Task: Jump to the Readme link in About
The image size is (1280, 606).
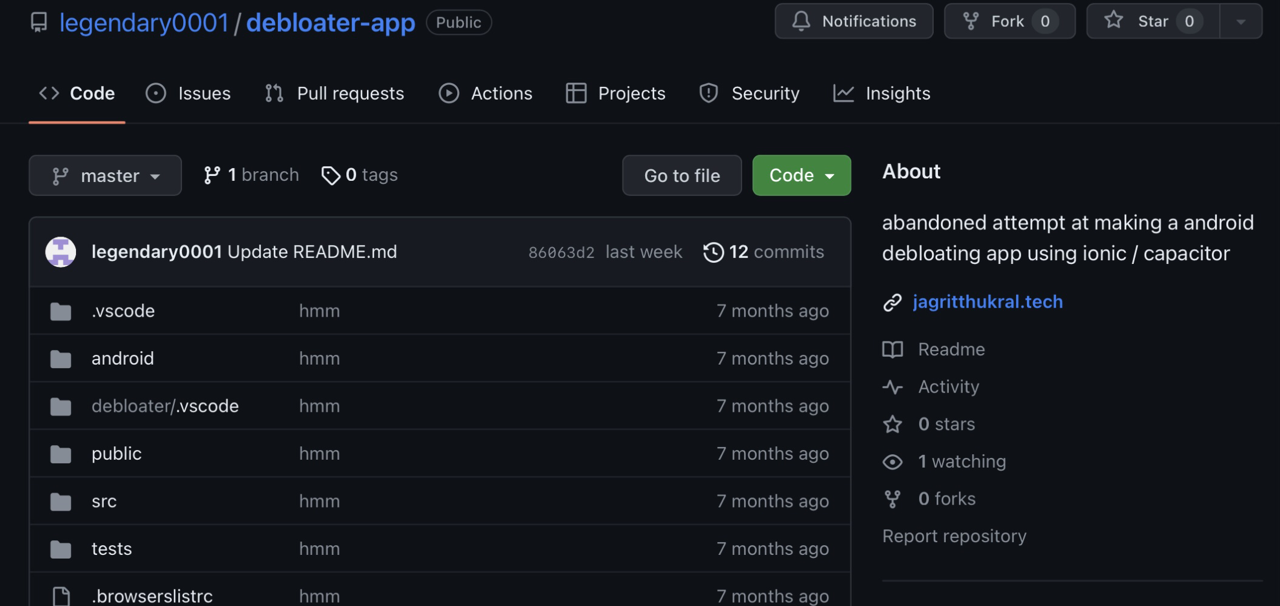Action: coord(951,349)
